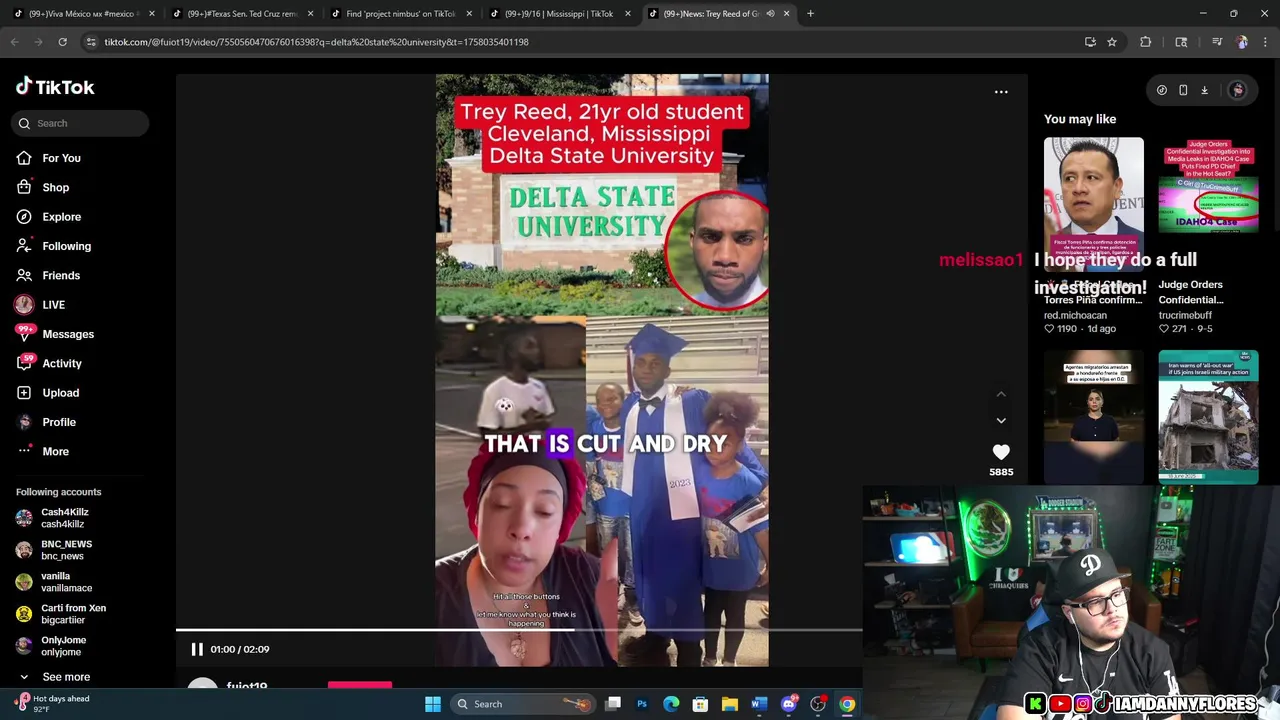Open File Explorer from the taskbar

point(729,704)
